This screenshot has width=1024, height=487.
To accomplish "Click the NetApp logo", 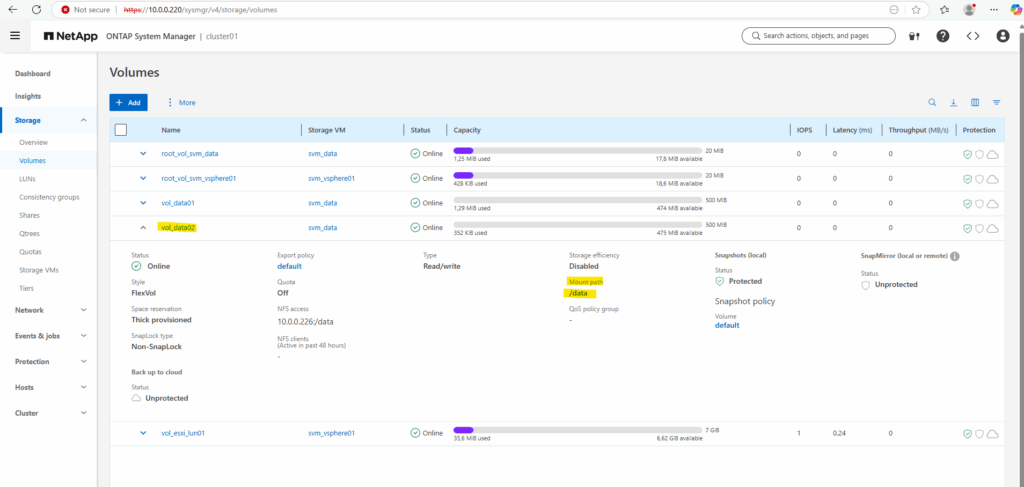I will click(71, 37).
